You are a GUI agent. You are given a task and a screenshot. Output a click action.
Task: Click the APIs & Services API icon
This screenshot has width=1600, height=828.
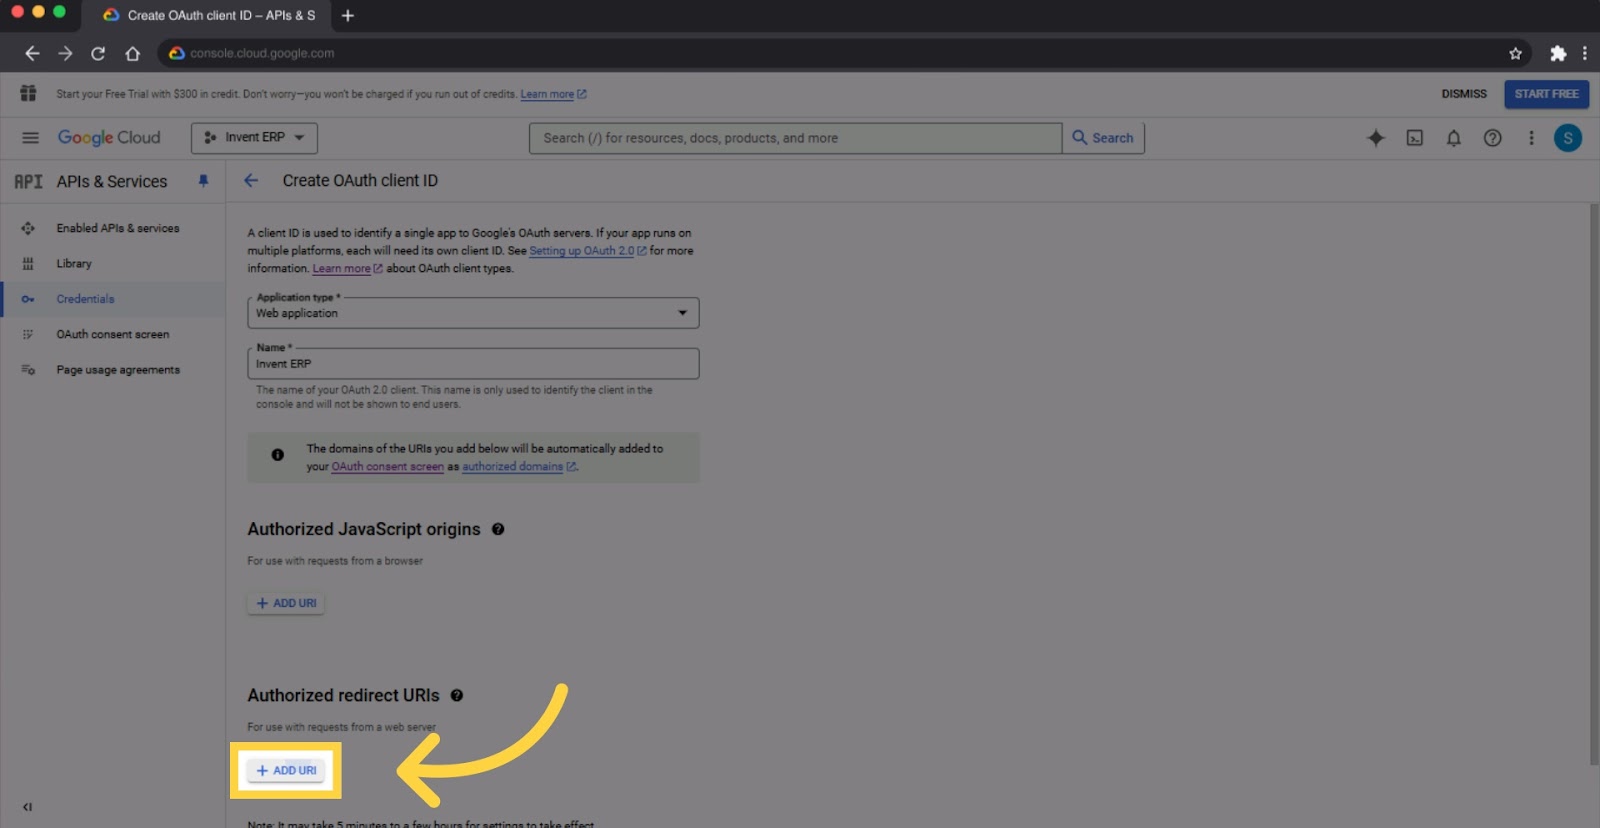click(28, 181)
